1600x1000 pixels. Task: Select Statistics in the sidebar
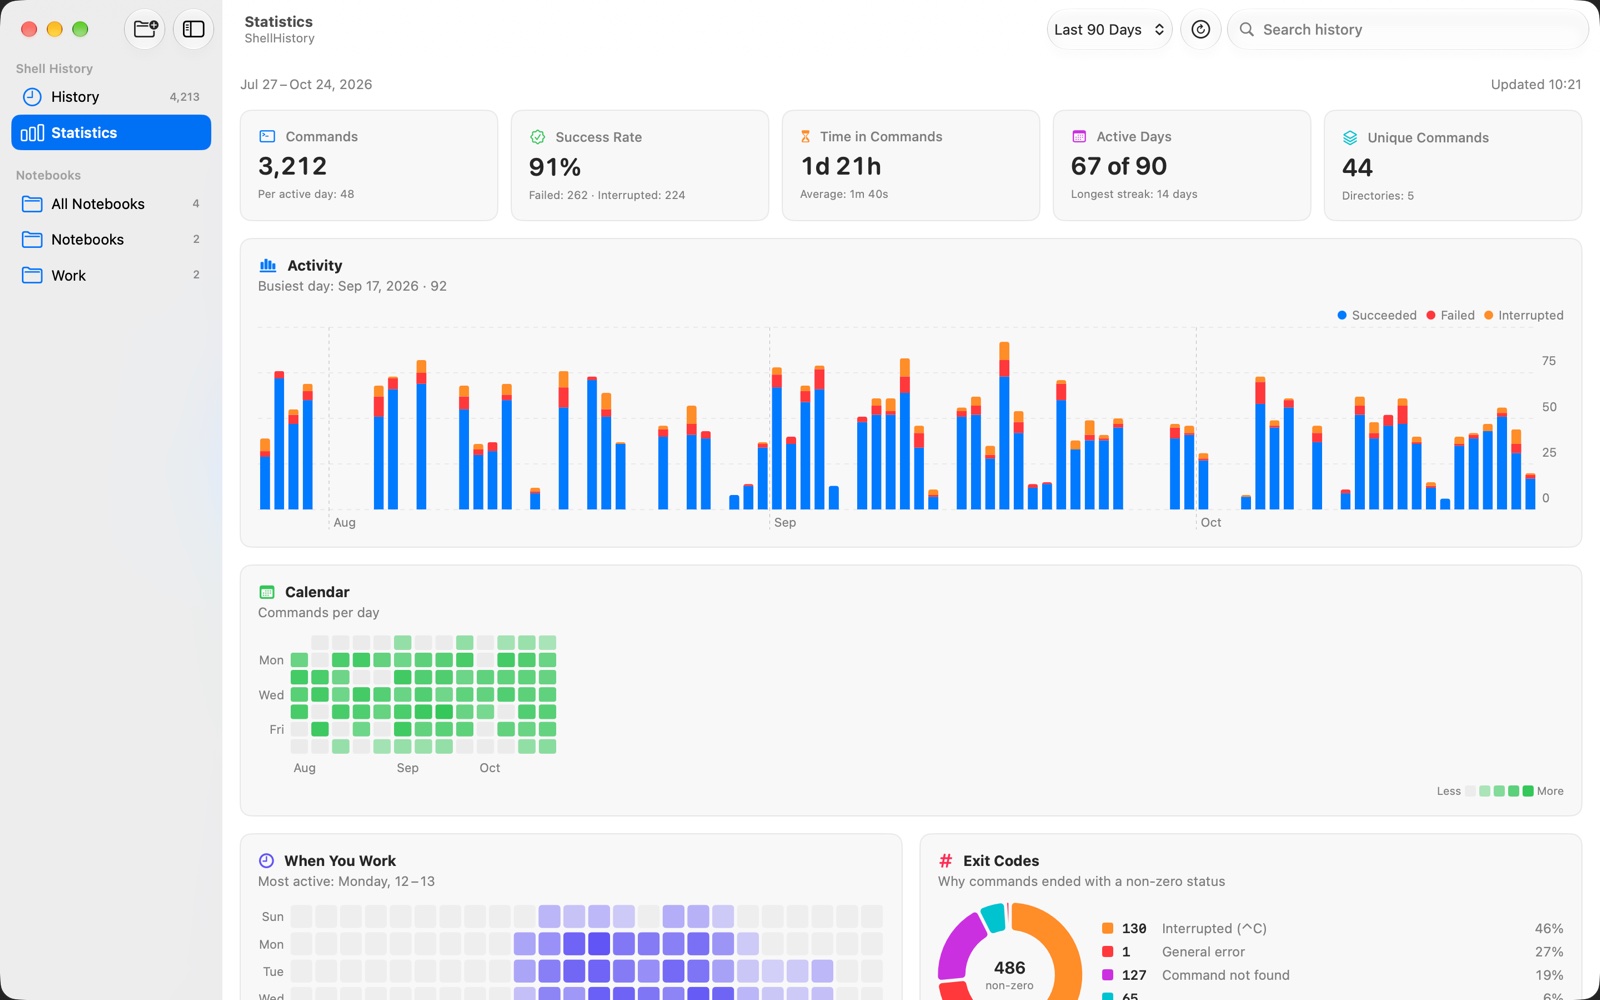(111, 133)
